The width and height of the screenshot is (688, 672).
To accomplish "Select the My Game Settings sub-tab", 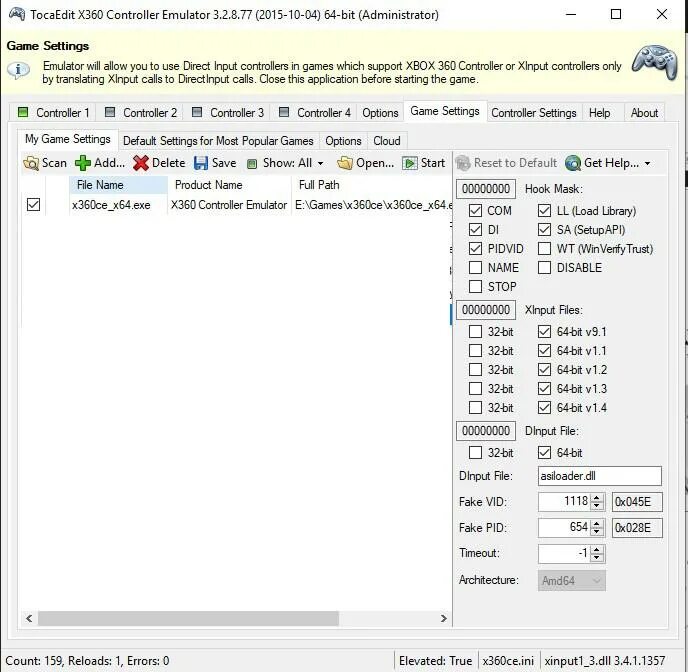I will pyautogui.click(x=68, y=139).
